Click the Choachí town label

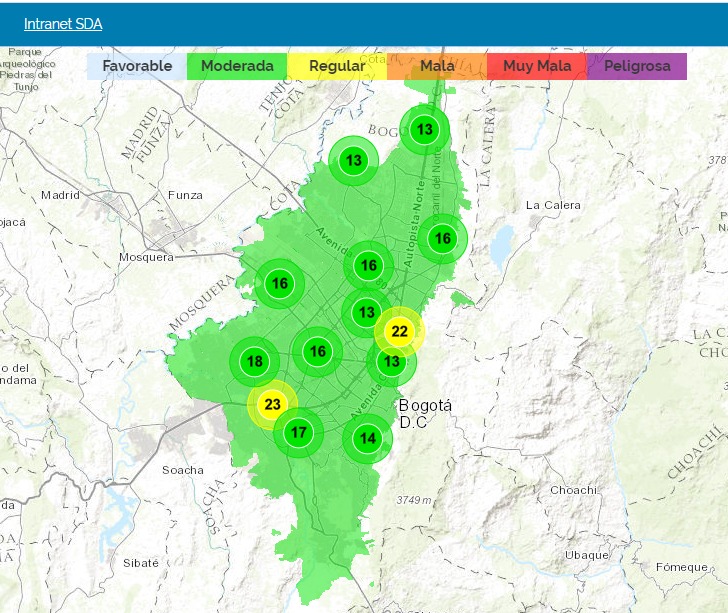click(x=573, y=490)
